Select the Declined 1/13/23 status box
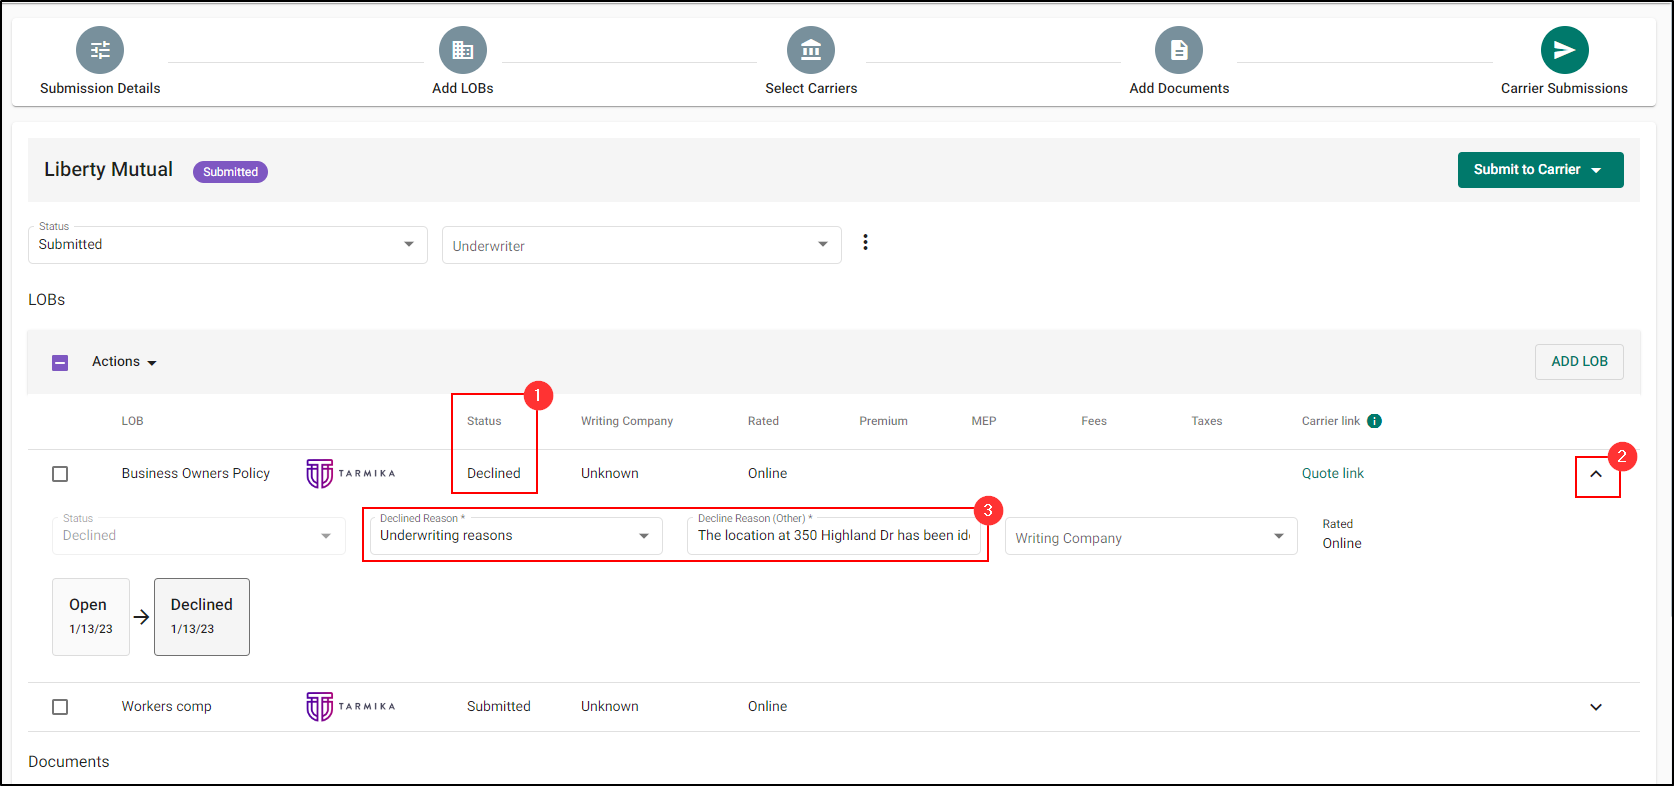 202,617
